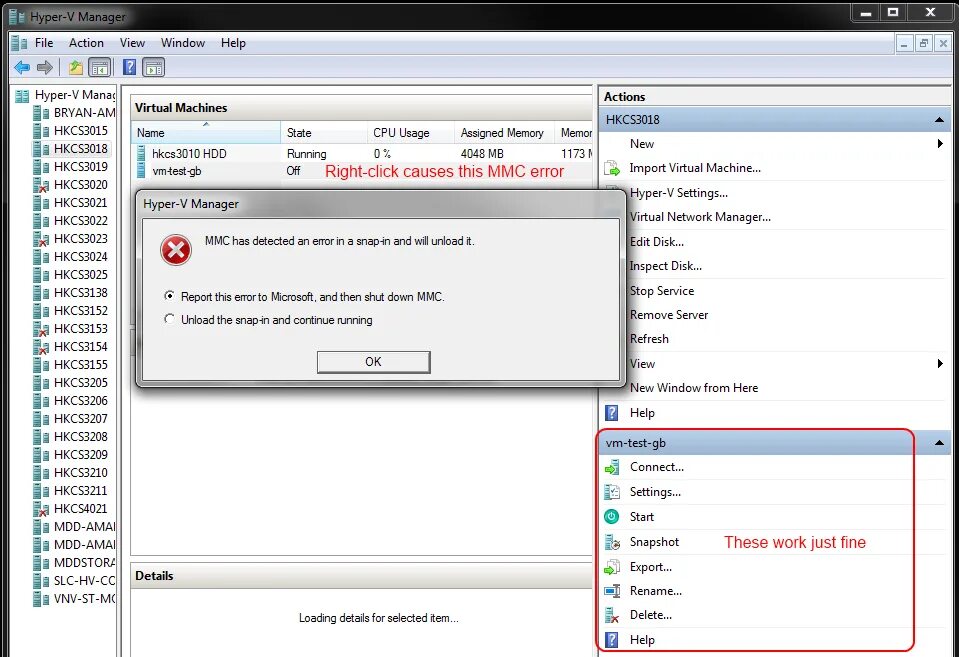
Task: Select HKCS3205 server in tree
Action: [81, 383]
